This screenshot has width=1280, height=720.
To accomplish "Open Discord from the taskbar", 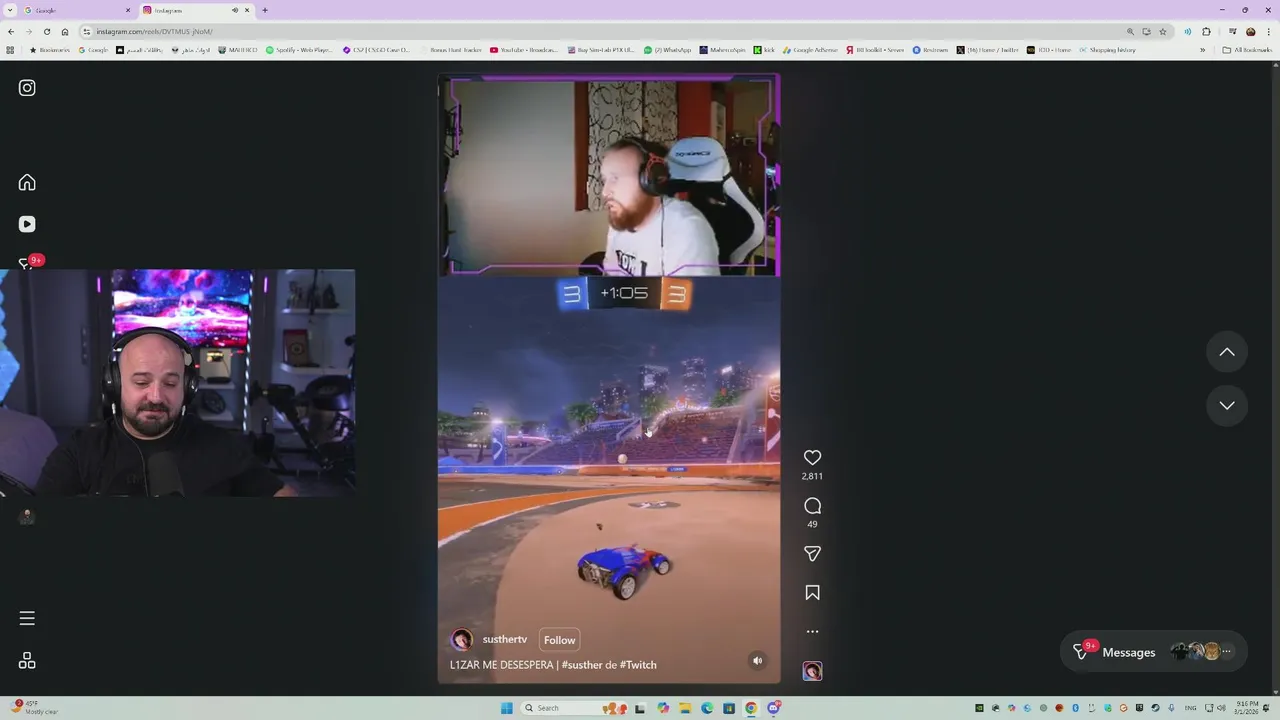I will (773, 708).
